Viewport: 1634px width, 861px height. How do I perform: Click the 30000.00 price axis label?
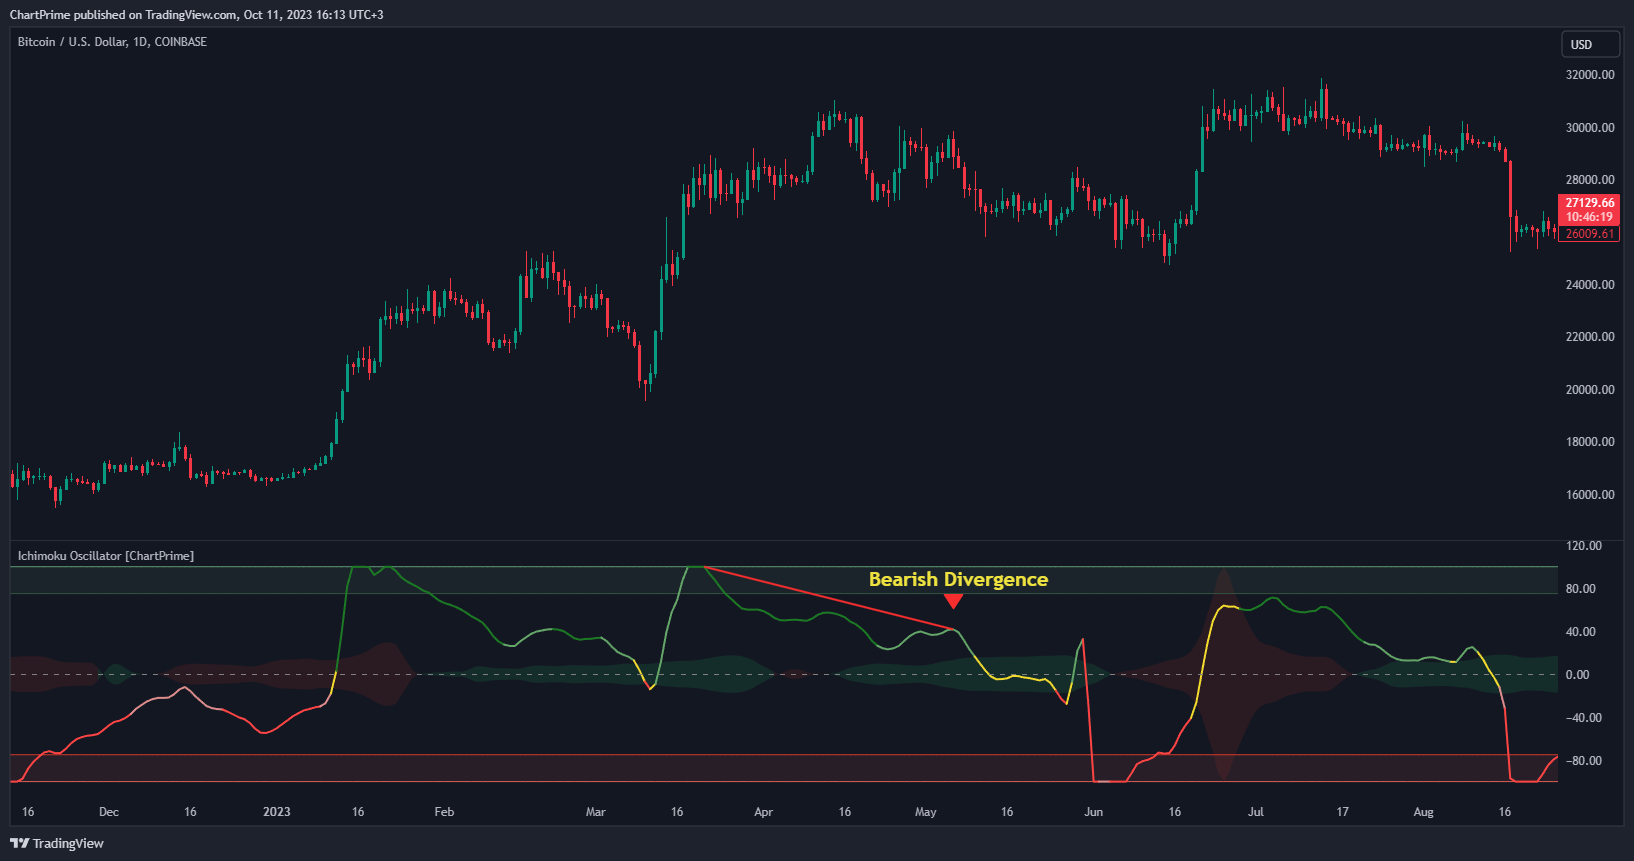pos(1590,128)
